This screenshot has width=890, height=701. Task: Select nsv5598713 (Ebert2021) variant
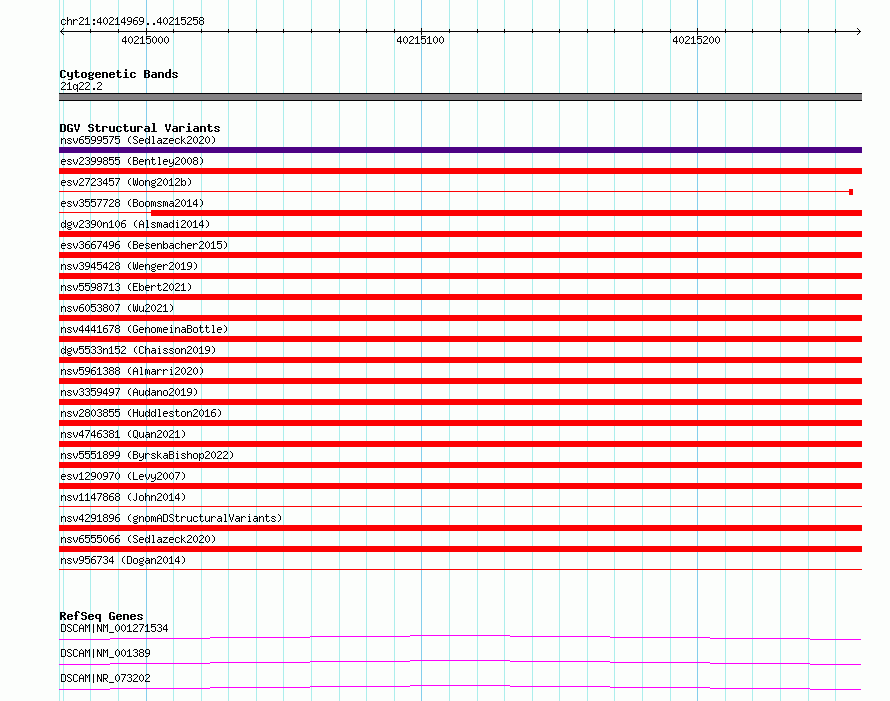[x=126, y=287]
